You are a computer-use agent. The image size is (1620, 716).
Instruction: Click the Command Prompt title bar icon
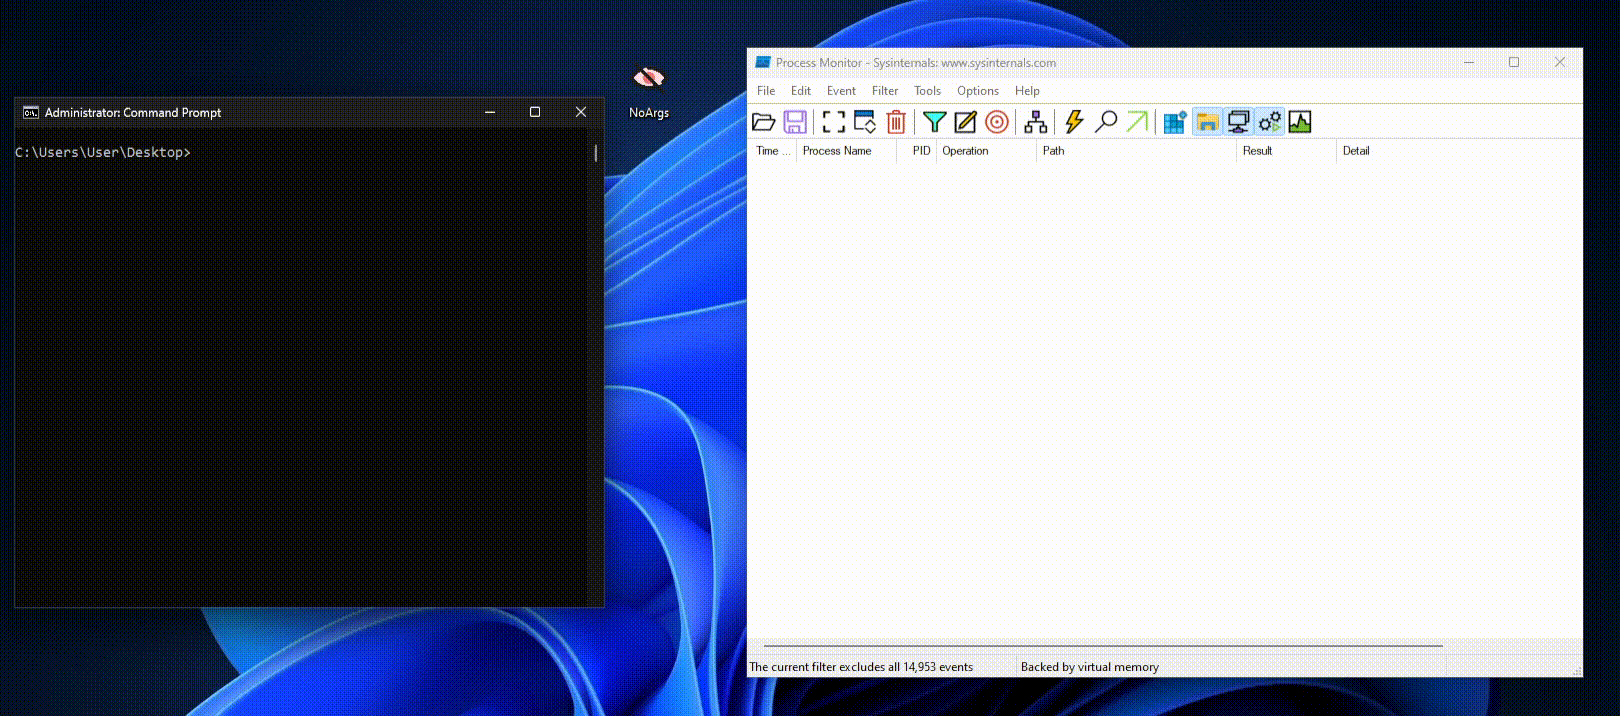(x=31, y=112)
